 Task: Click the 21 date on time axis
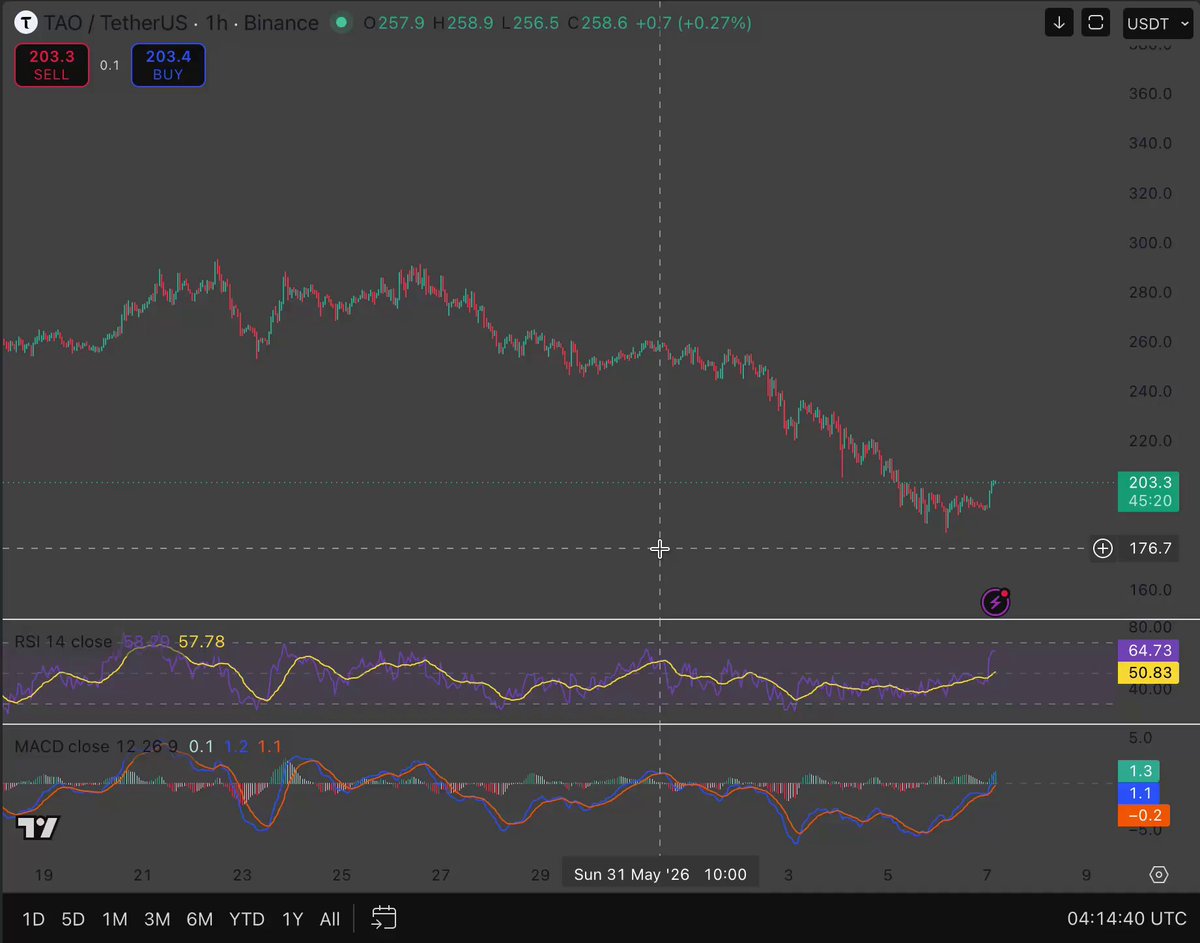143,875
